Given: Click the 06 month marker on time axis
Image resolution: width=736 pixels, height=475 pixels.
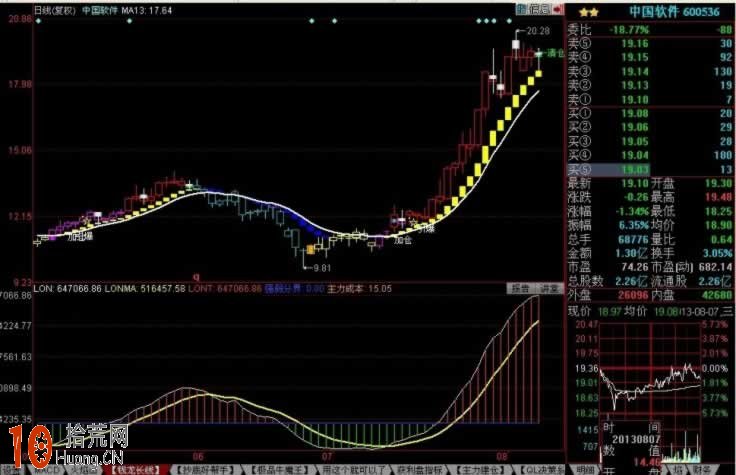Looking at the screenshot, I should pyautogui.click(x=198, y=456).
